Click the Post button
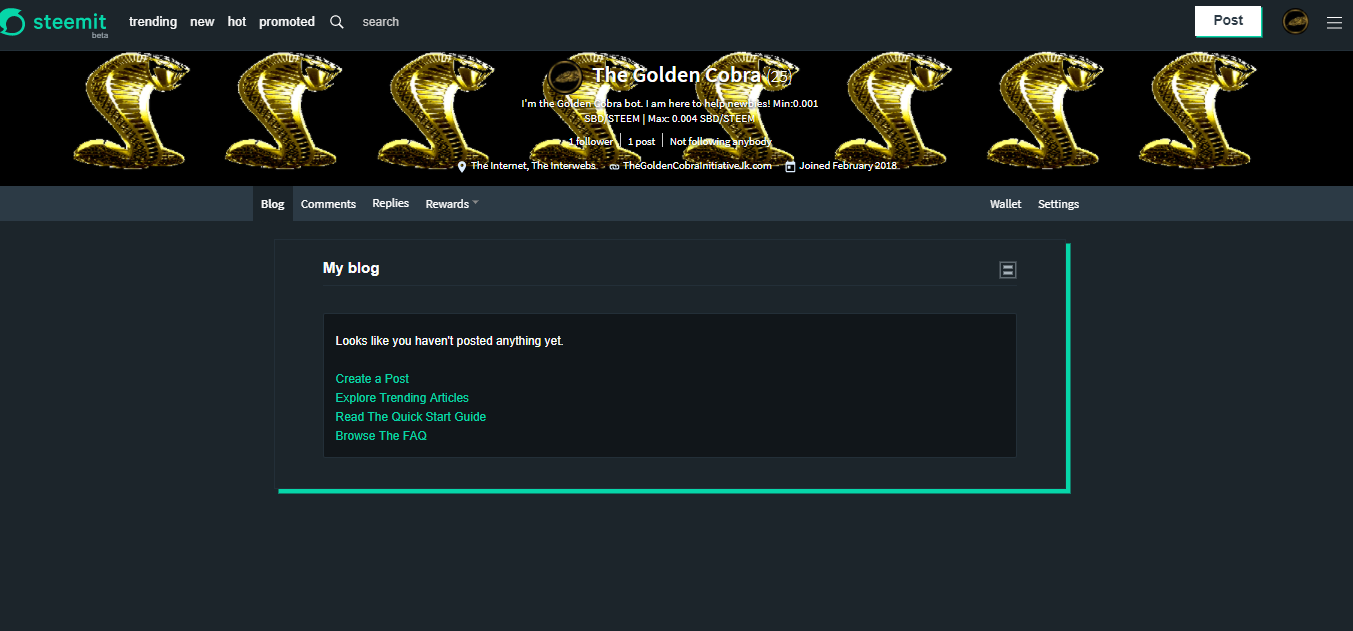Image resolution: width=1353 pixels, height=631 pixels. pyautogui.click(x=1228, y=21)
